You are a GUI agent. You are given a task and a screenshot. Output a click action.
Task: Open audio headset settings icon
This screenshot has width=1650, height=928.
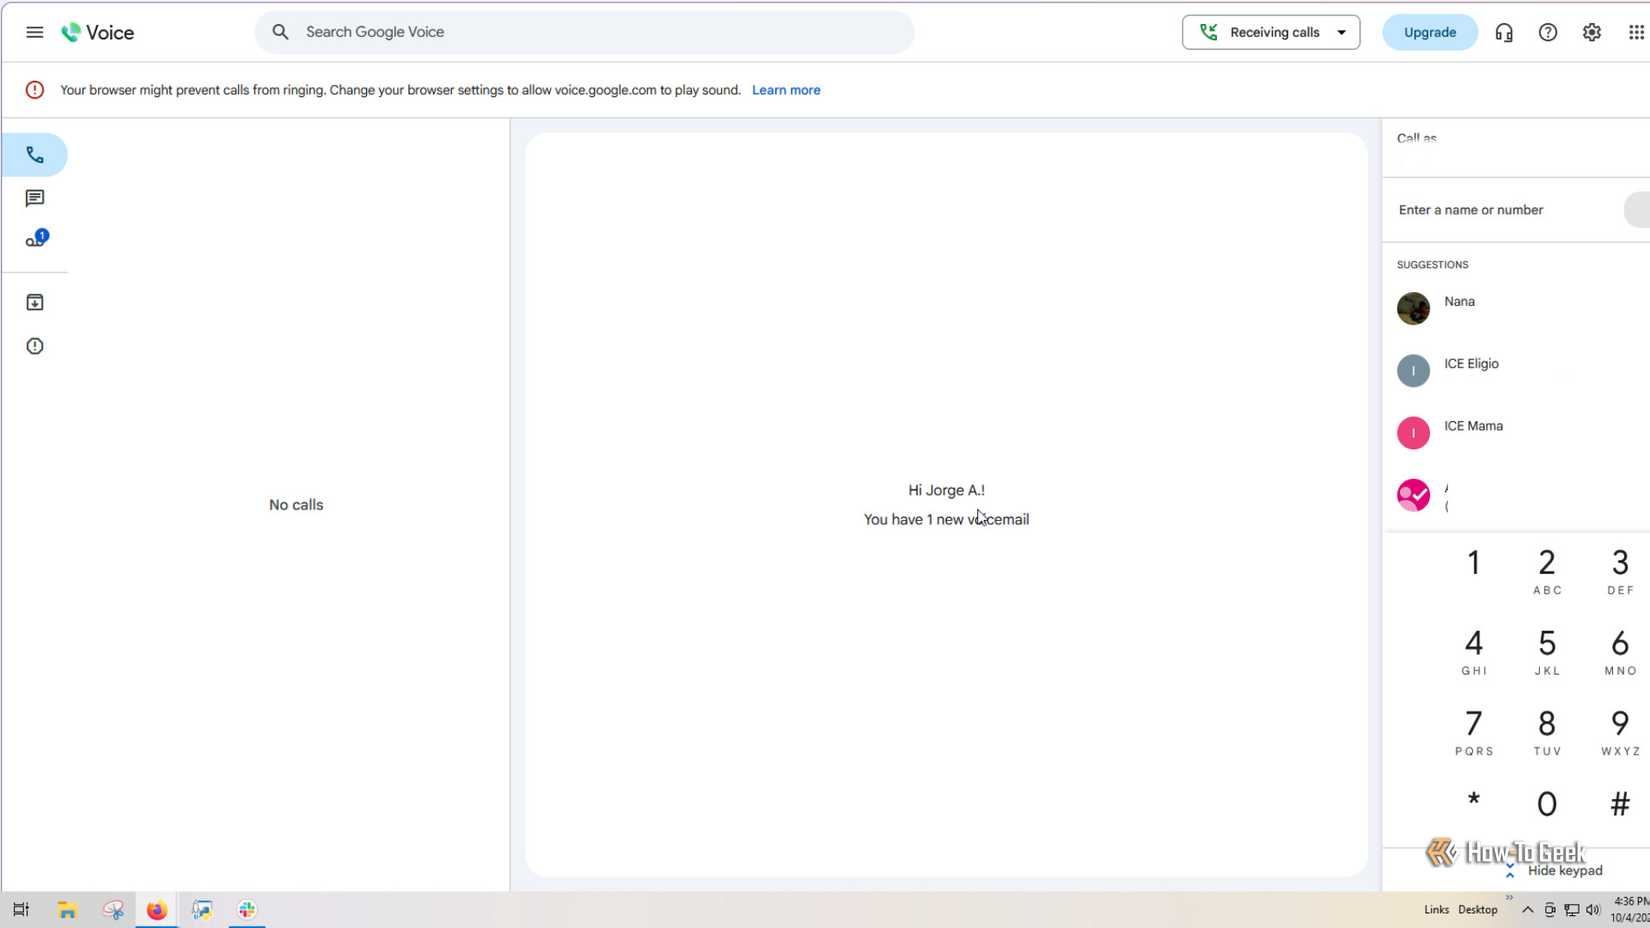[1504, 32]
